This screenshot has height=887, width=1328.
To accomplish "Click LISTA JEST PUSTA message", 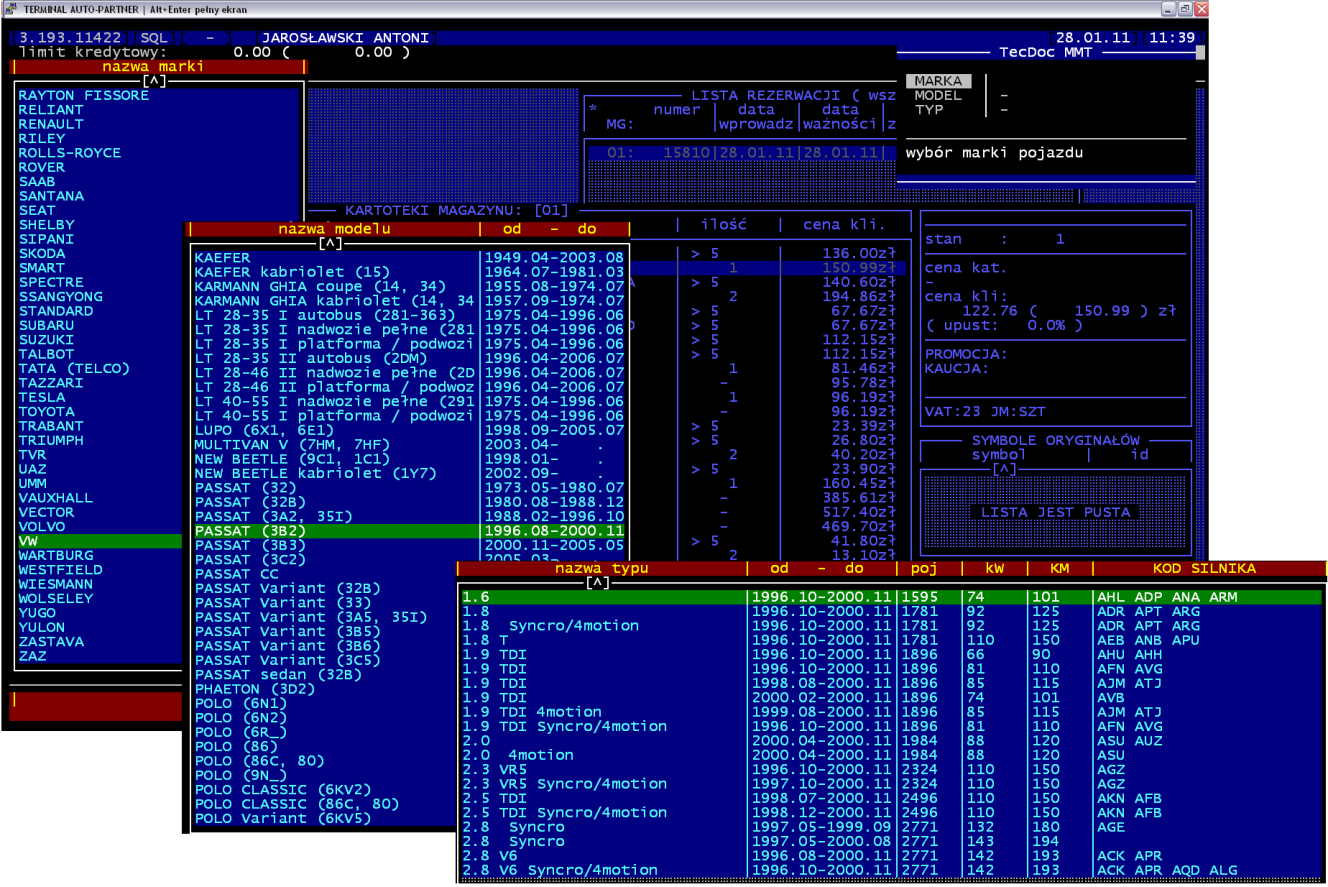I will coord(1056,512).
